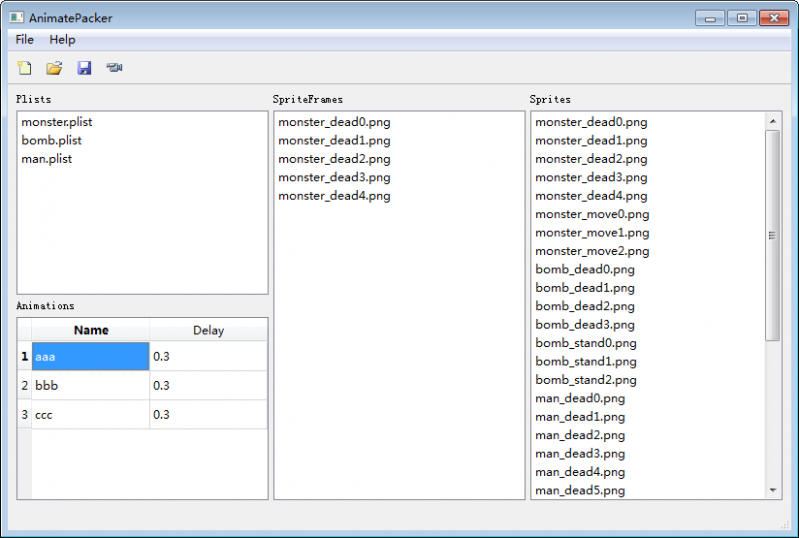Screen dimensions: 799x538
Task: Select man.plist in the Plists list
Action: (x=46, y=159)
